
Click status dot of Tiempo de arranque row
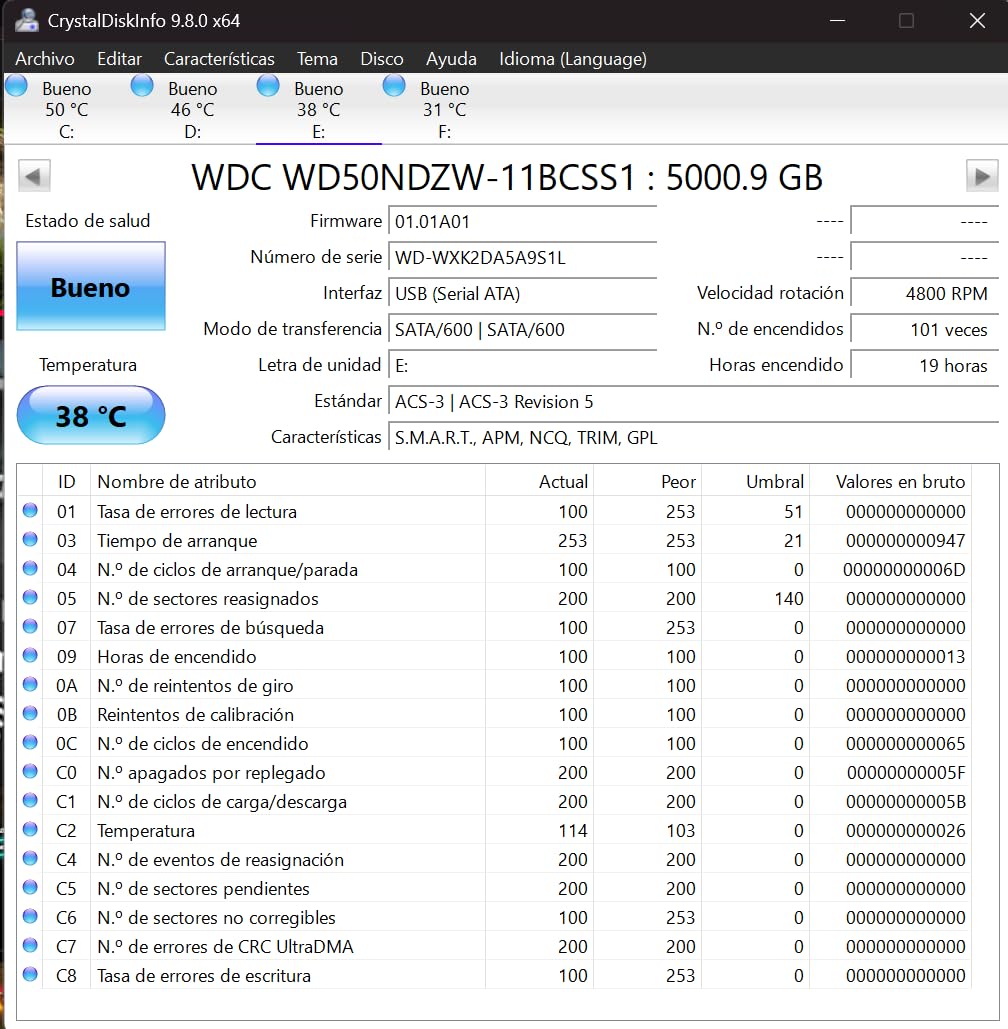pyautogui.click(x=30, y=539)
